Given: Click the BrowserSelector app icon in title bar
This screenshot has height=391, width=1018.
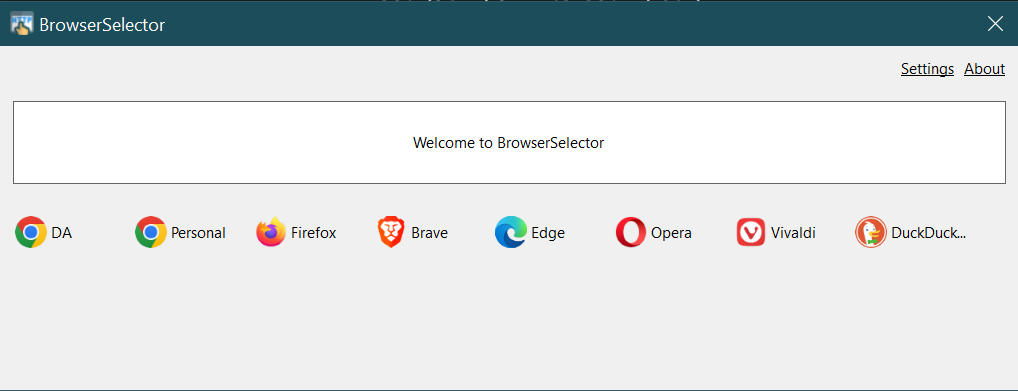Looking at the screenshot, I should [x=22, y=23].
